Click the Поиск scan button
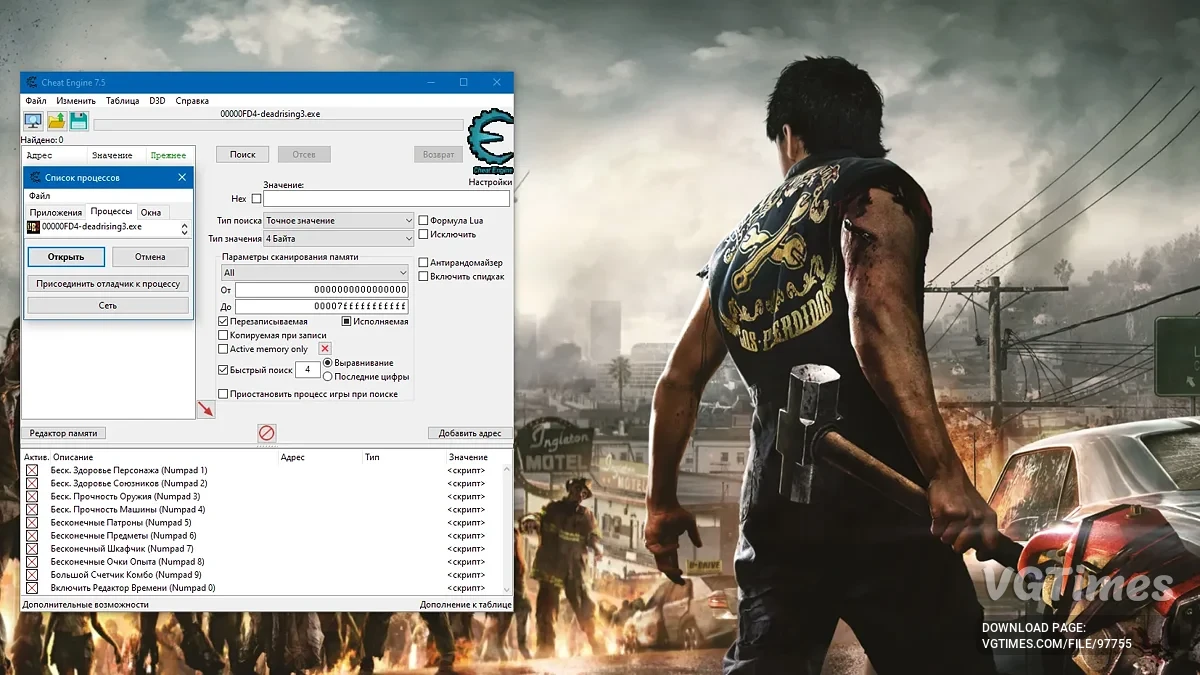 point(243,154)
